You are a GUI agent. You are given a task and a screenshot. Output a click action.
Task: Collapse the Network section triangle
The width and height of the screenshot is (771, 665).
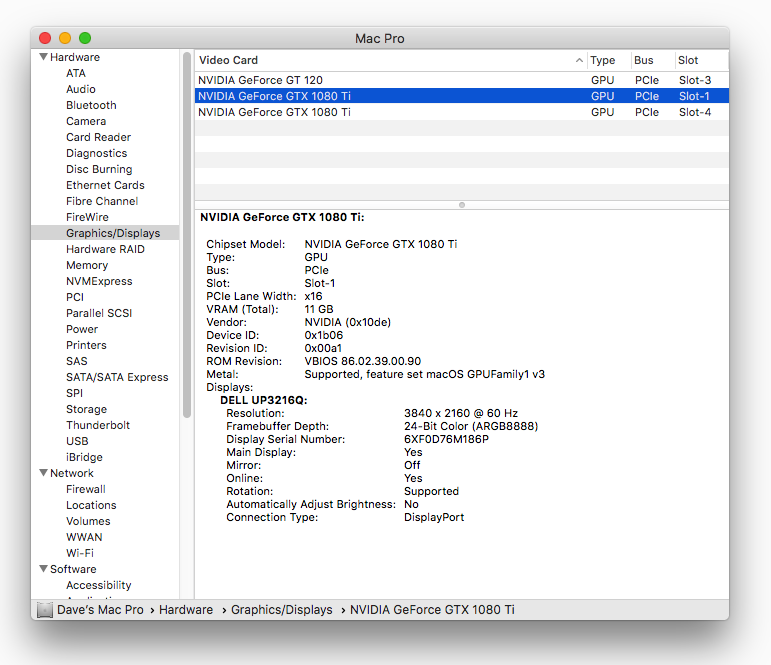coord(44,473)
